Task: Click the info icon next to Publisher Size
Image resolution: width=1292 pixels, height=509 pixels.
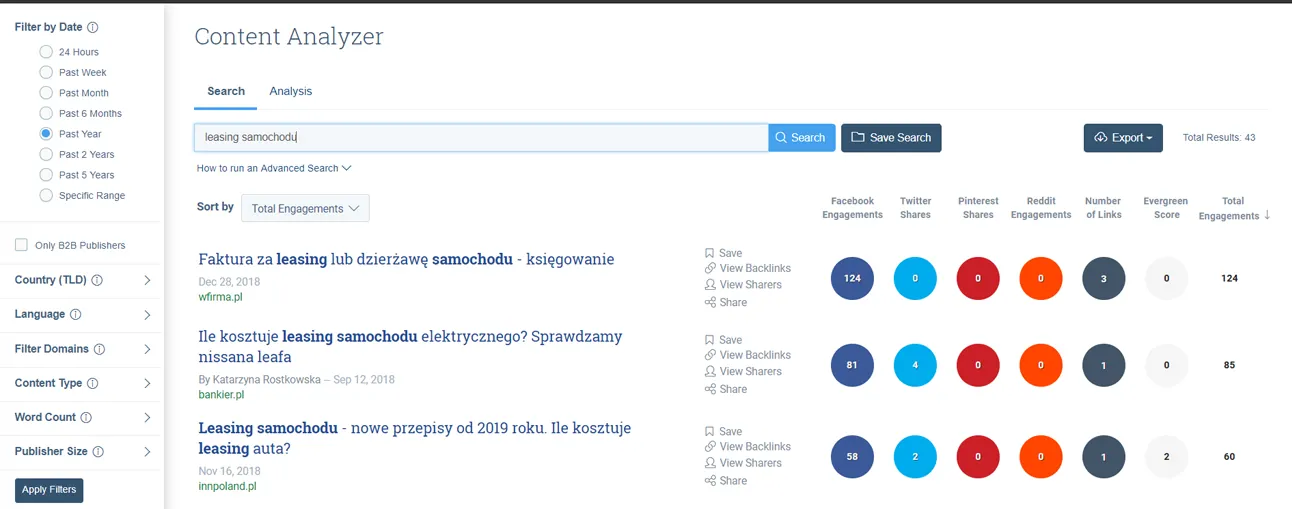Action: 98,452
